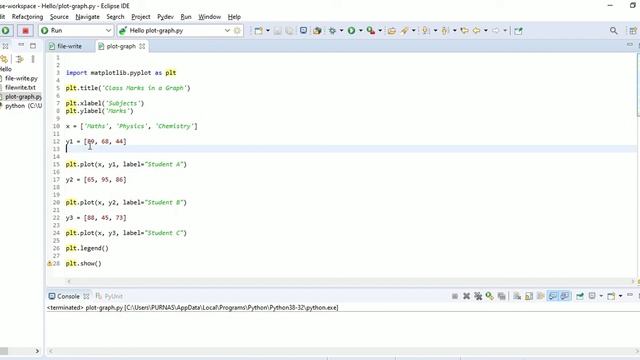640x360 pixels.
Task: Open the Pydev menu
Action: (x=165, y=17)
